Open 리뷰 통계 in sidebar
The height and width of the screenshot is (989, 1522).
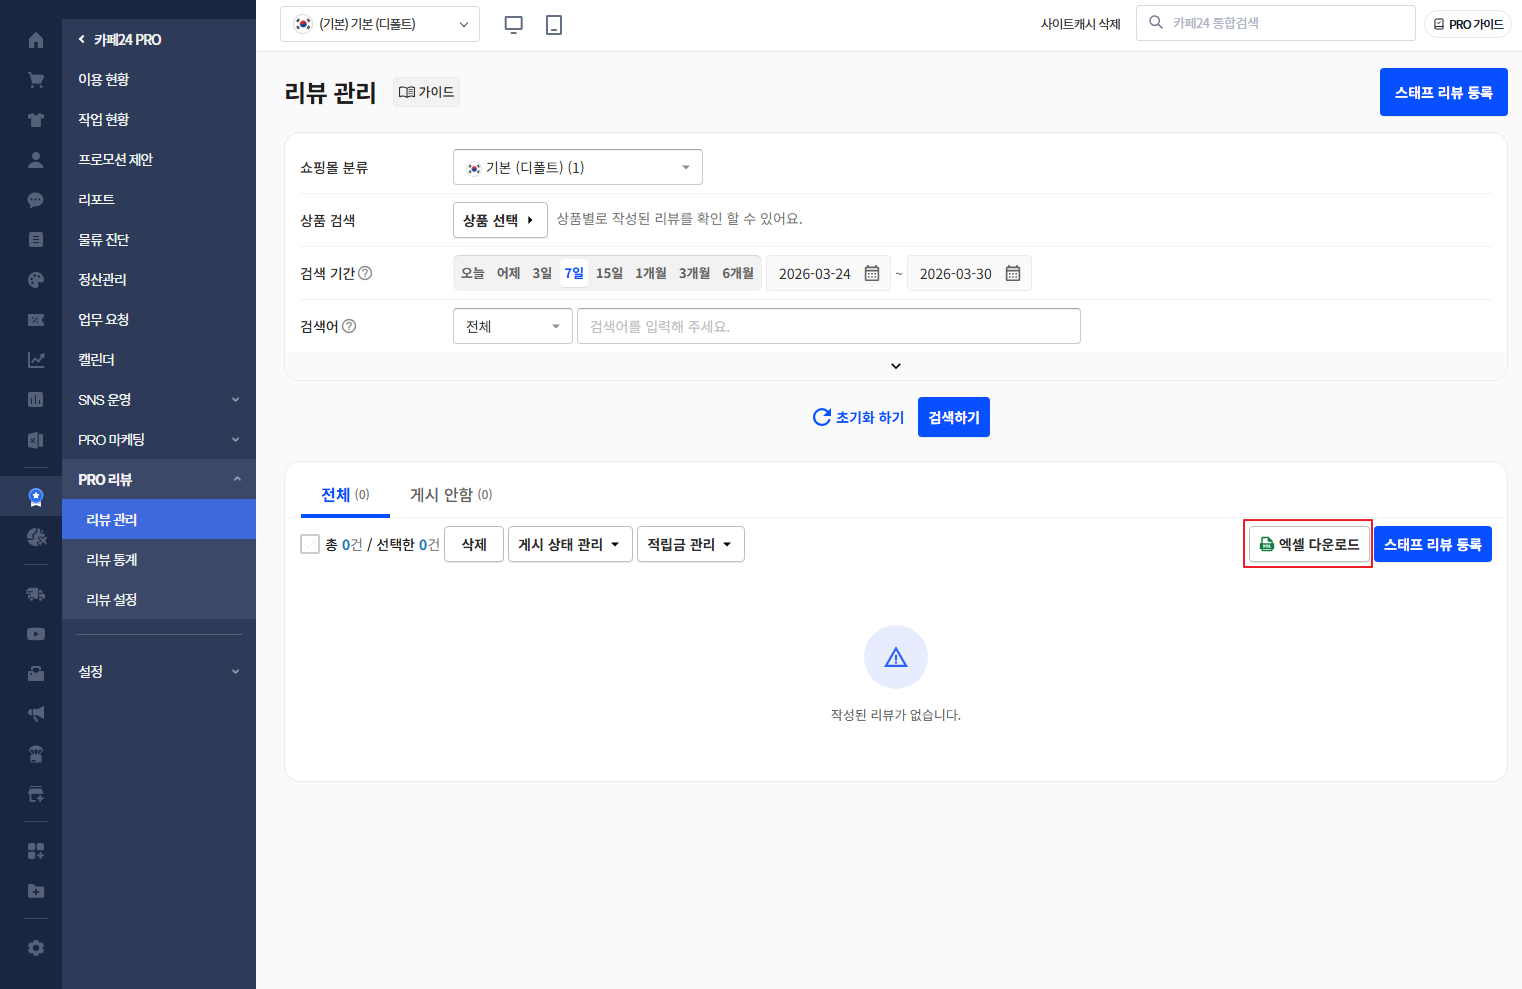tap(159, 559)
